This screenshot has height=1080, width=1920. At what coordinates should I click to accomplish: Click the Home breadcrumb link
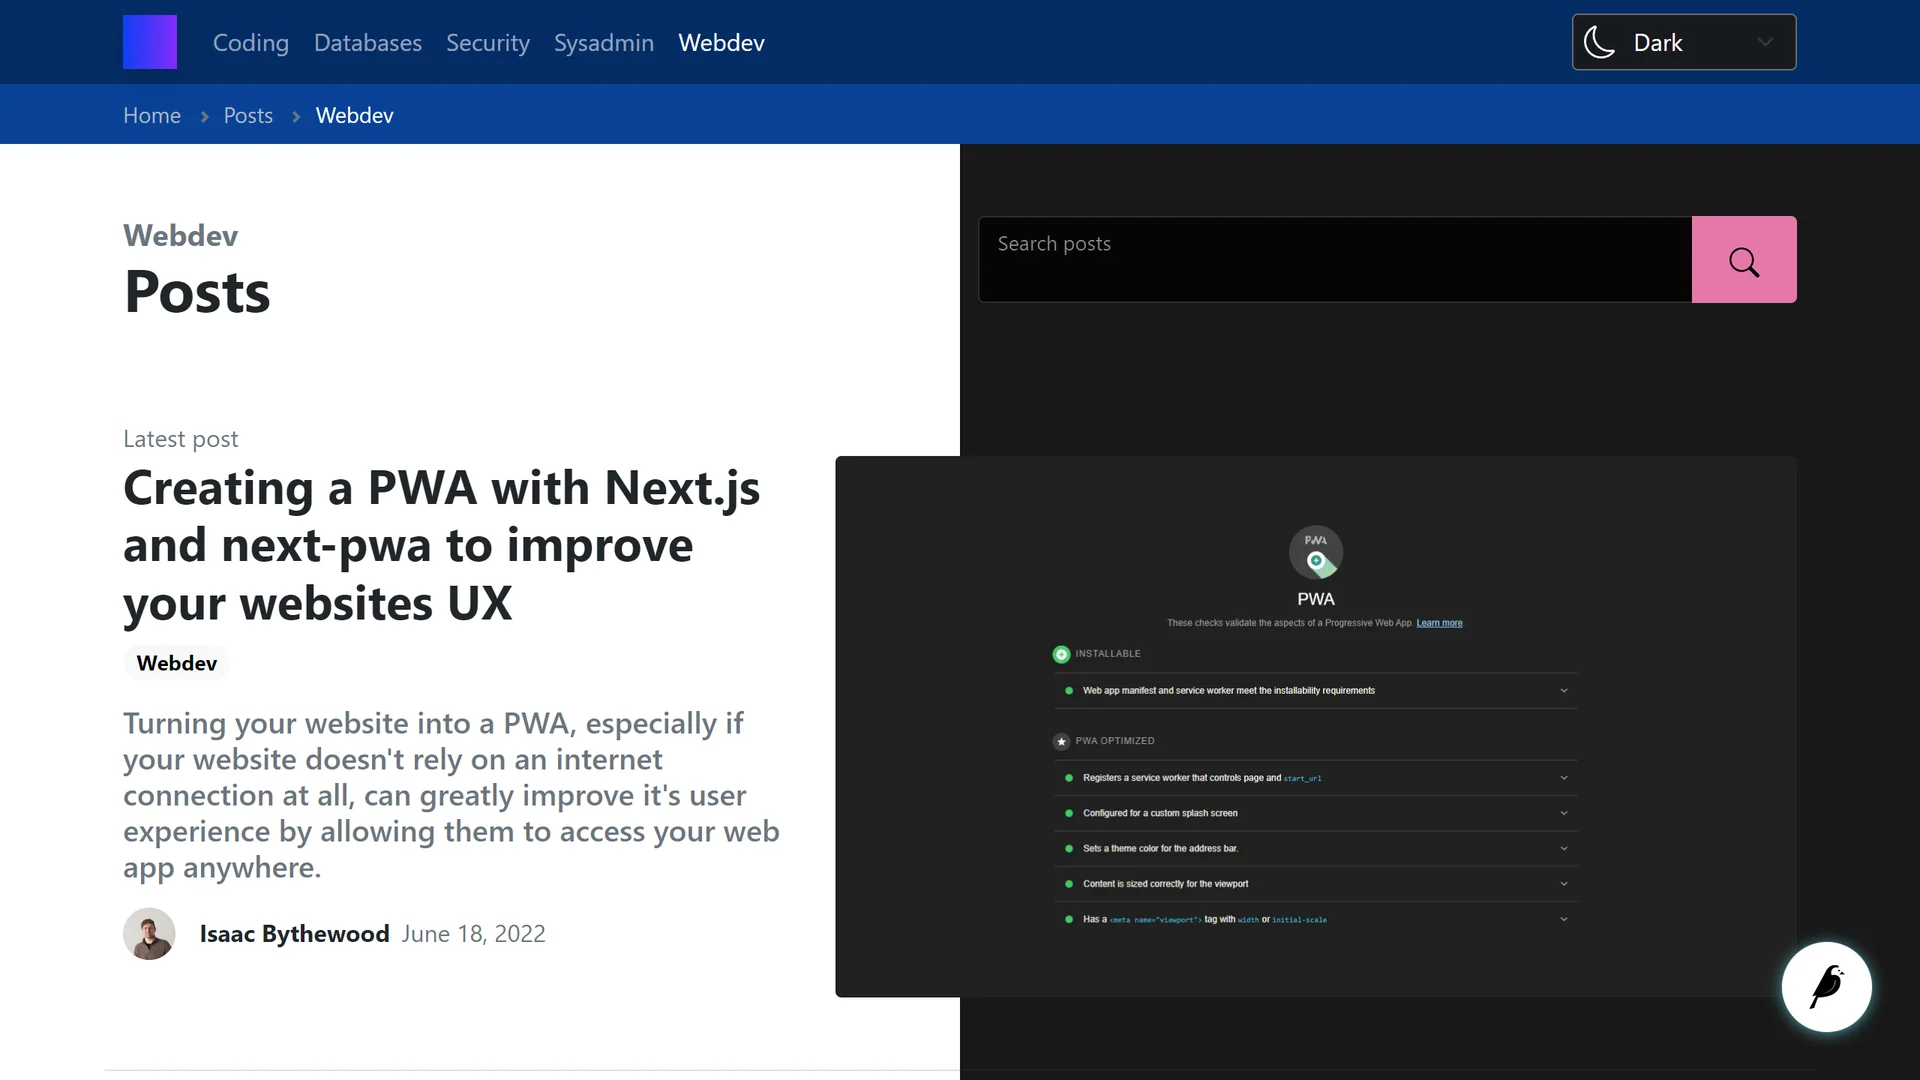click(152, 113)
